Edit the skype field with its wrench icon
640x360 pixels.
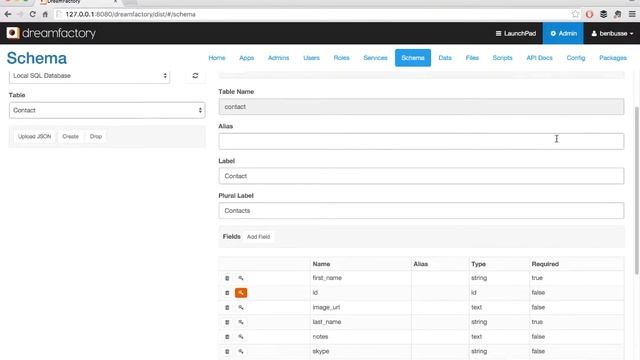[x=241, y=351]
